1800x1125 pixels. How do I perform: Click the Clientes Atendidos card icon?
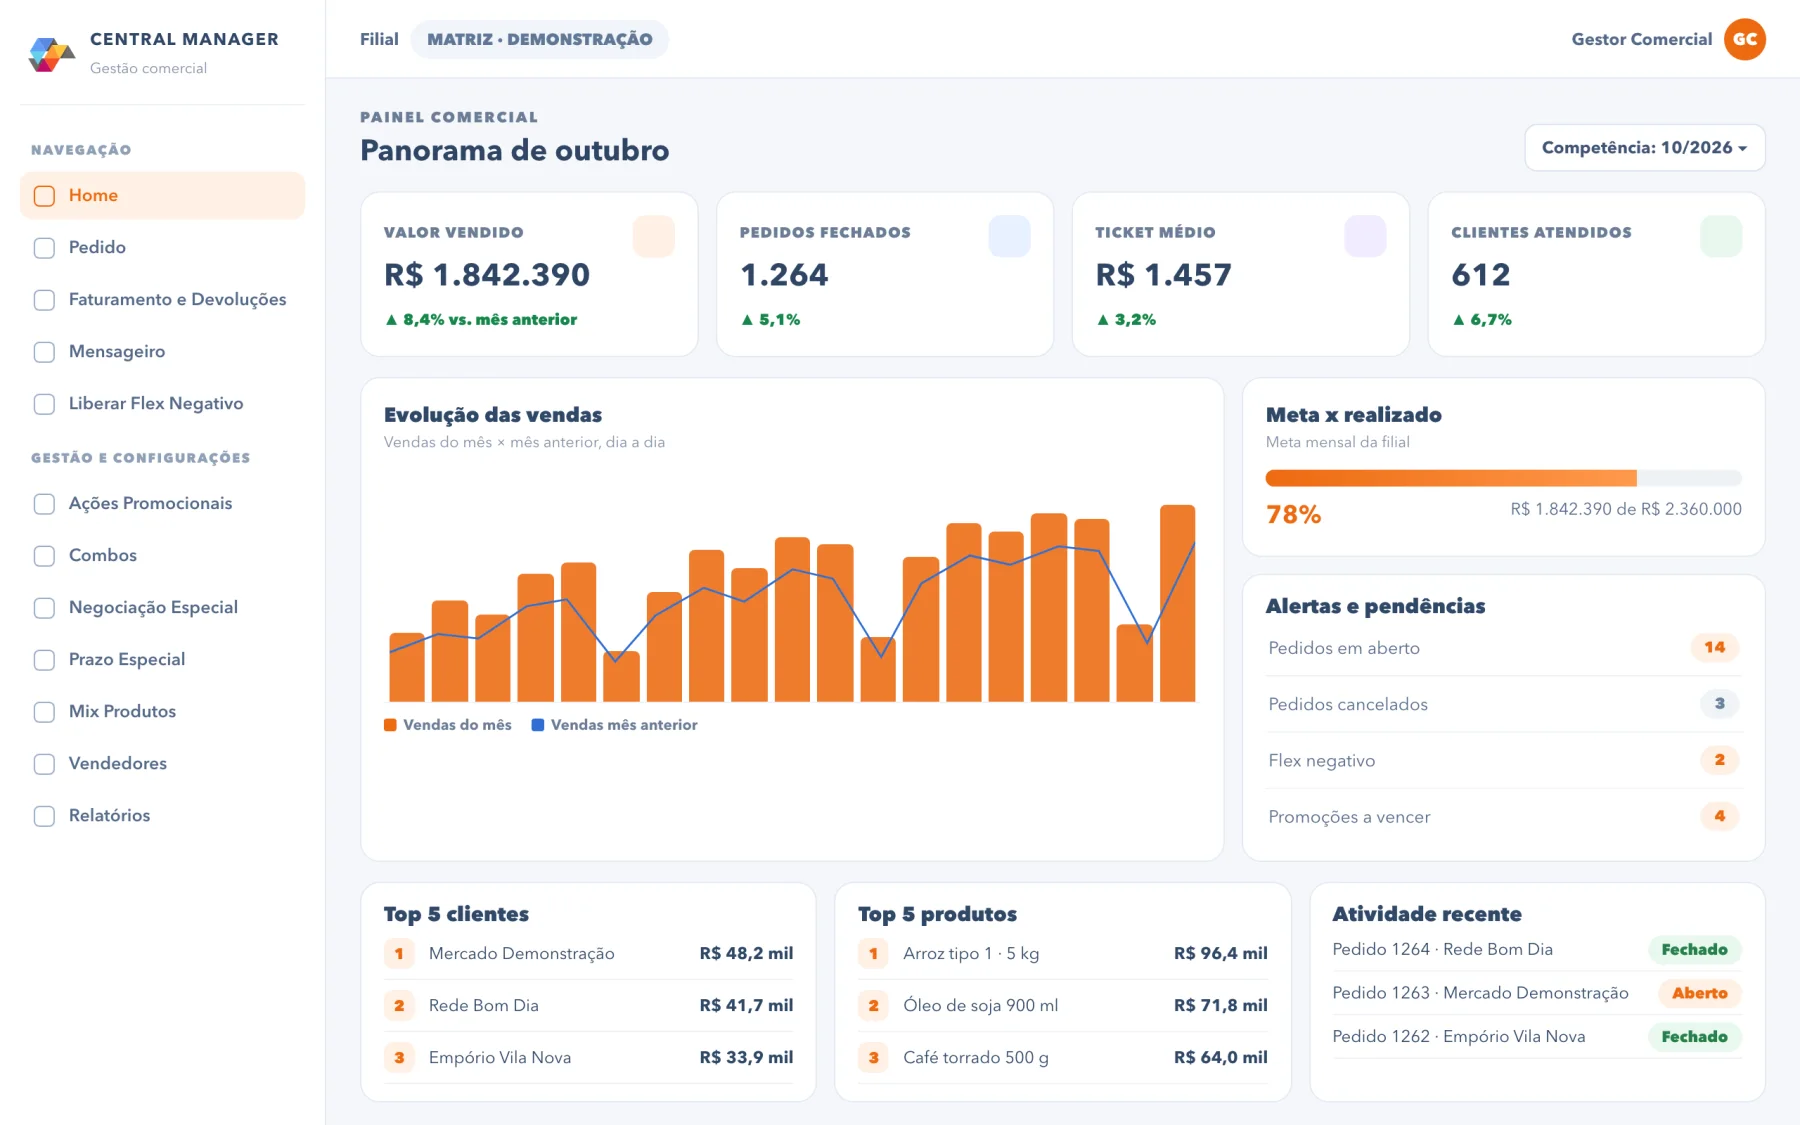[x=1721, y=236]
